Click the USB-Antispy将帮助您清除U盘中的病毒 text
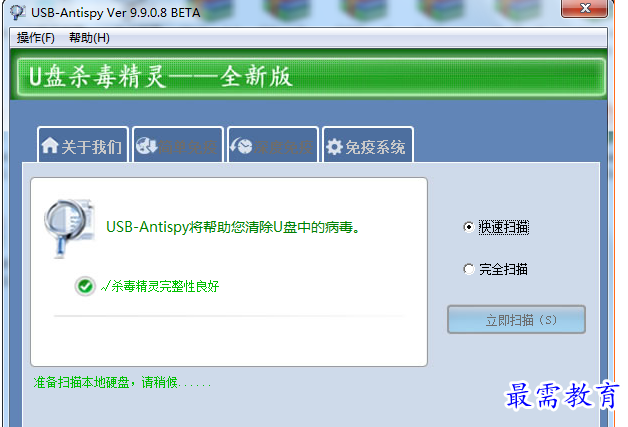 (x=233, y=227)
